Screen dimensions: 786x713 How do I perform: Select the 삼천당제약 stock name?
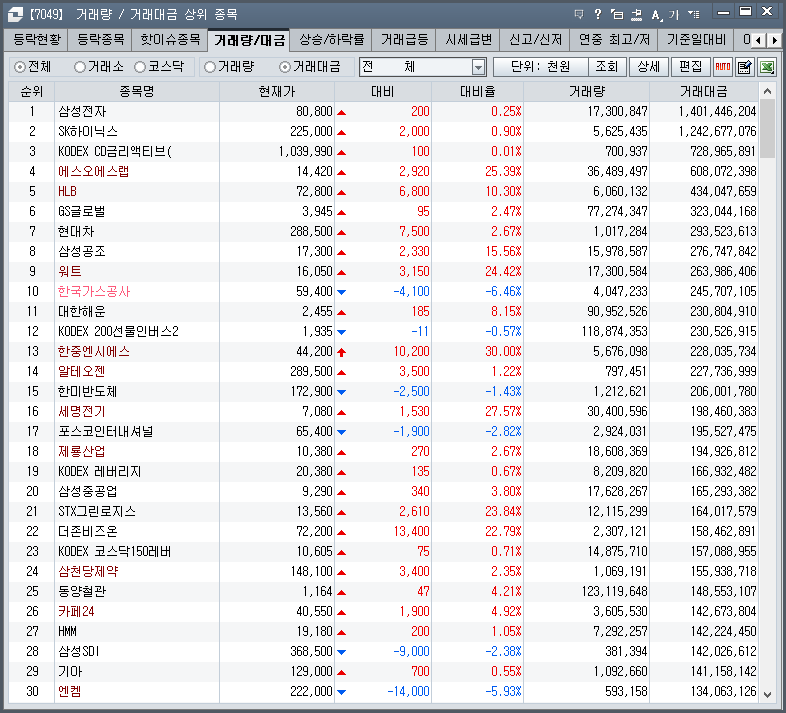click(x=88, y=572)
